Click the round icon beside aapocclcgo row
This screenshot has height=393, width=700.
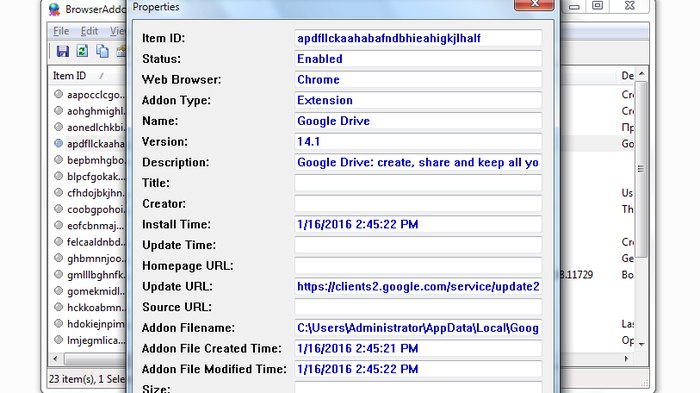tap(58, 94)
